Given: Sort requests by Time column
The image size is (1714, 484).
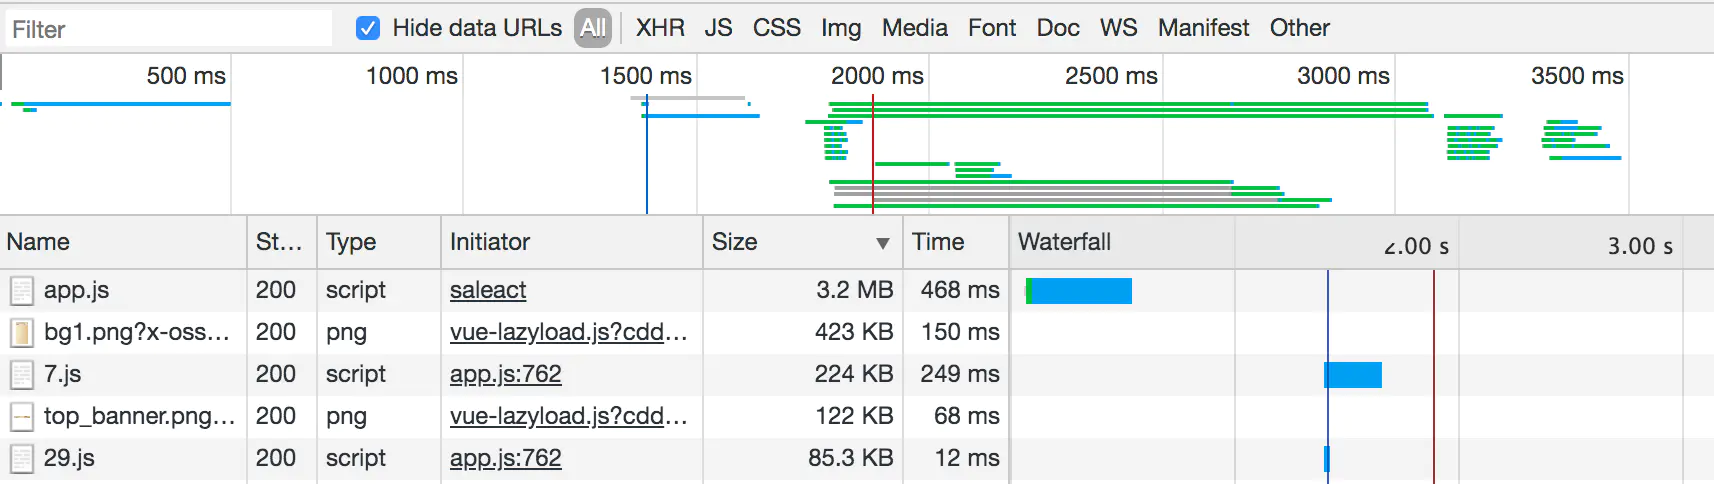Looking at the screenshot, I should (938, 242).
